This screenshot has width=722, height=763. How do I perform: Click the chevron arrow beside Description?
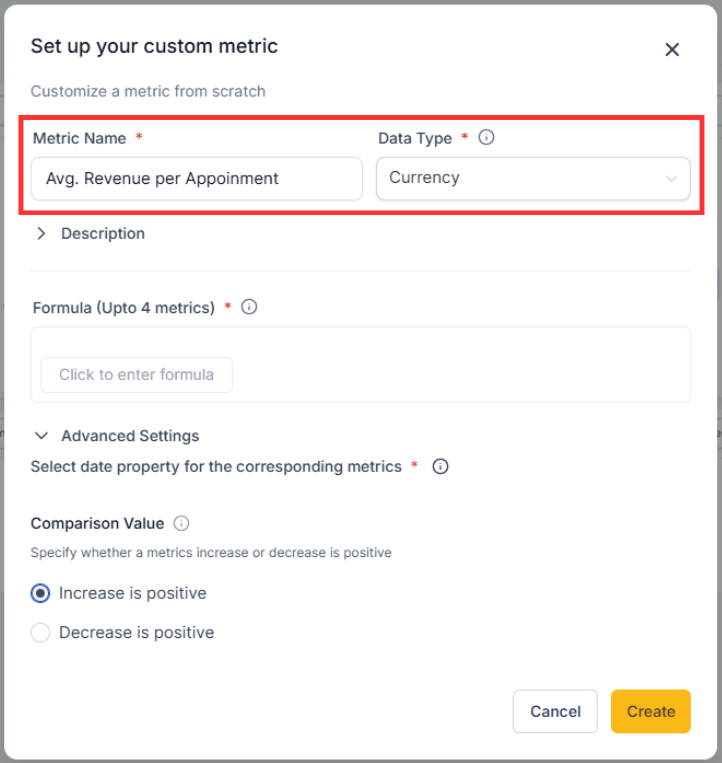click(x=41, y=233)
